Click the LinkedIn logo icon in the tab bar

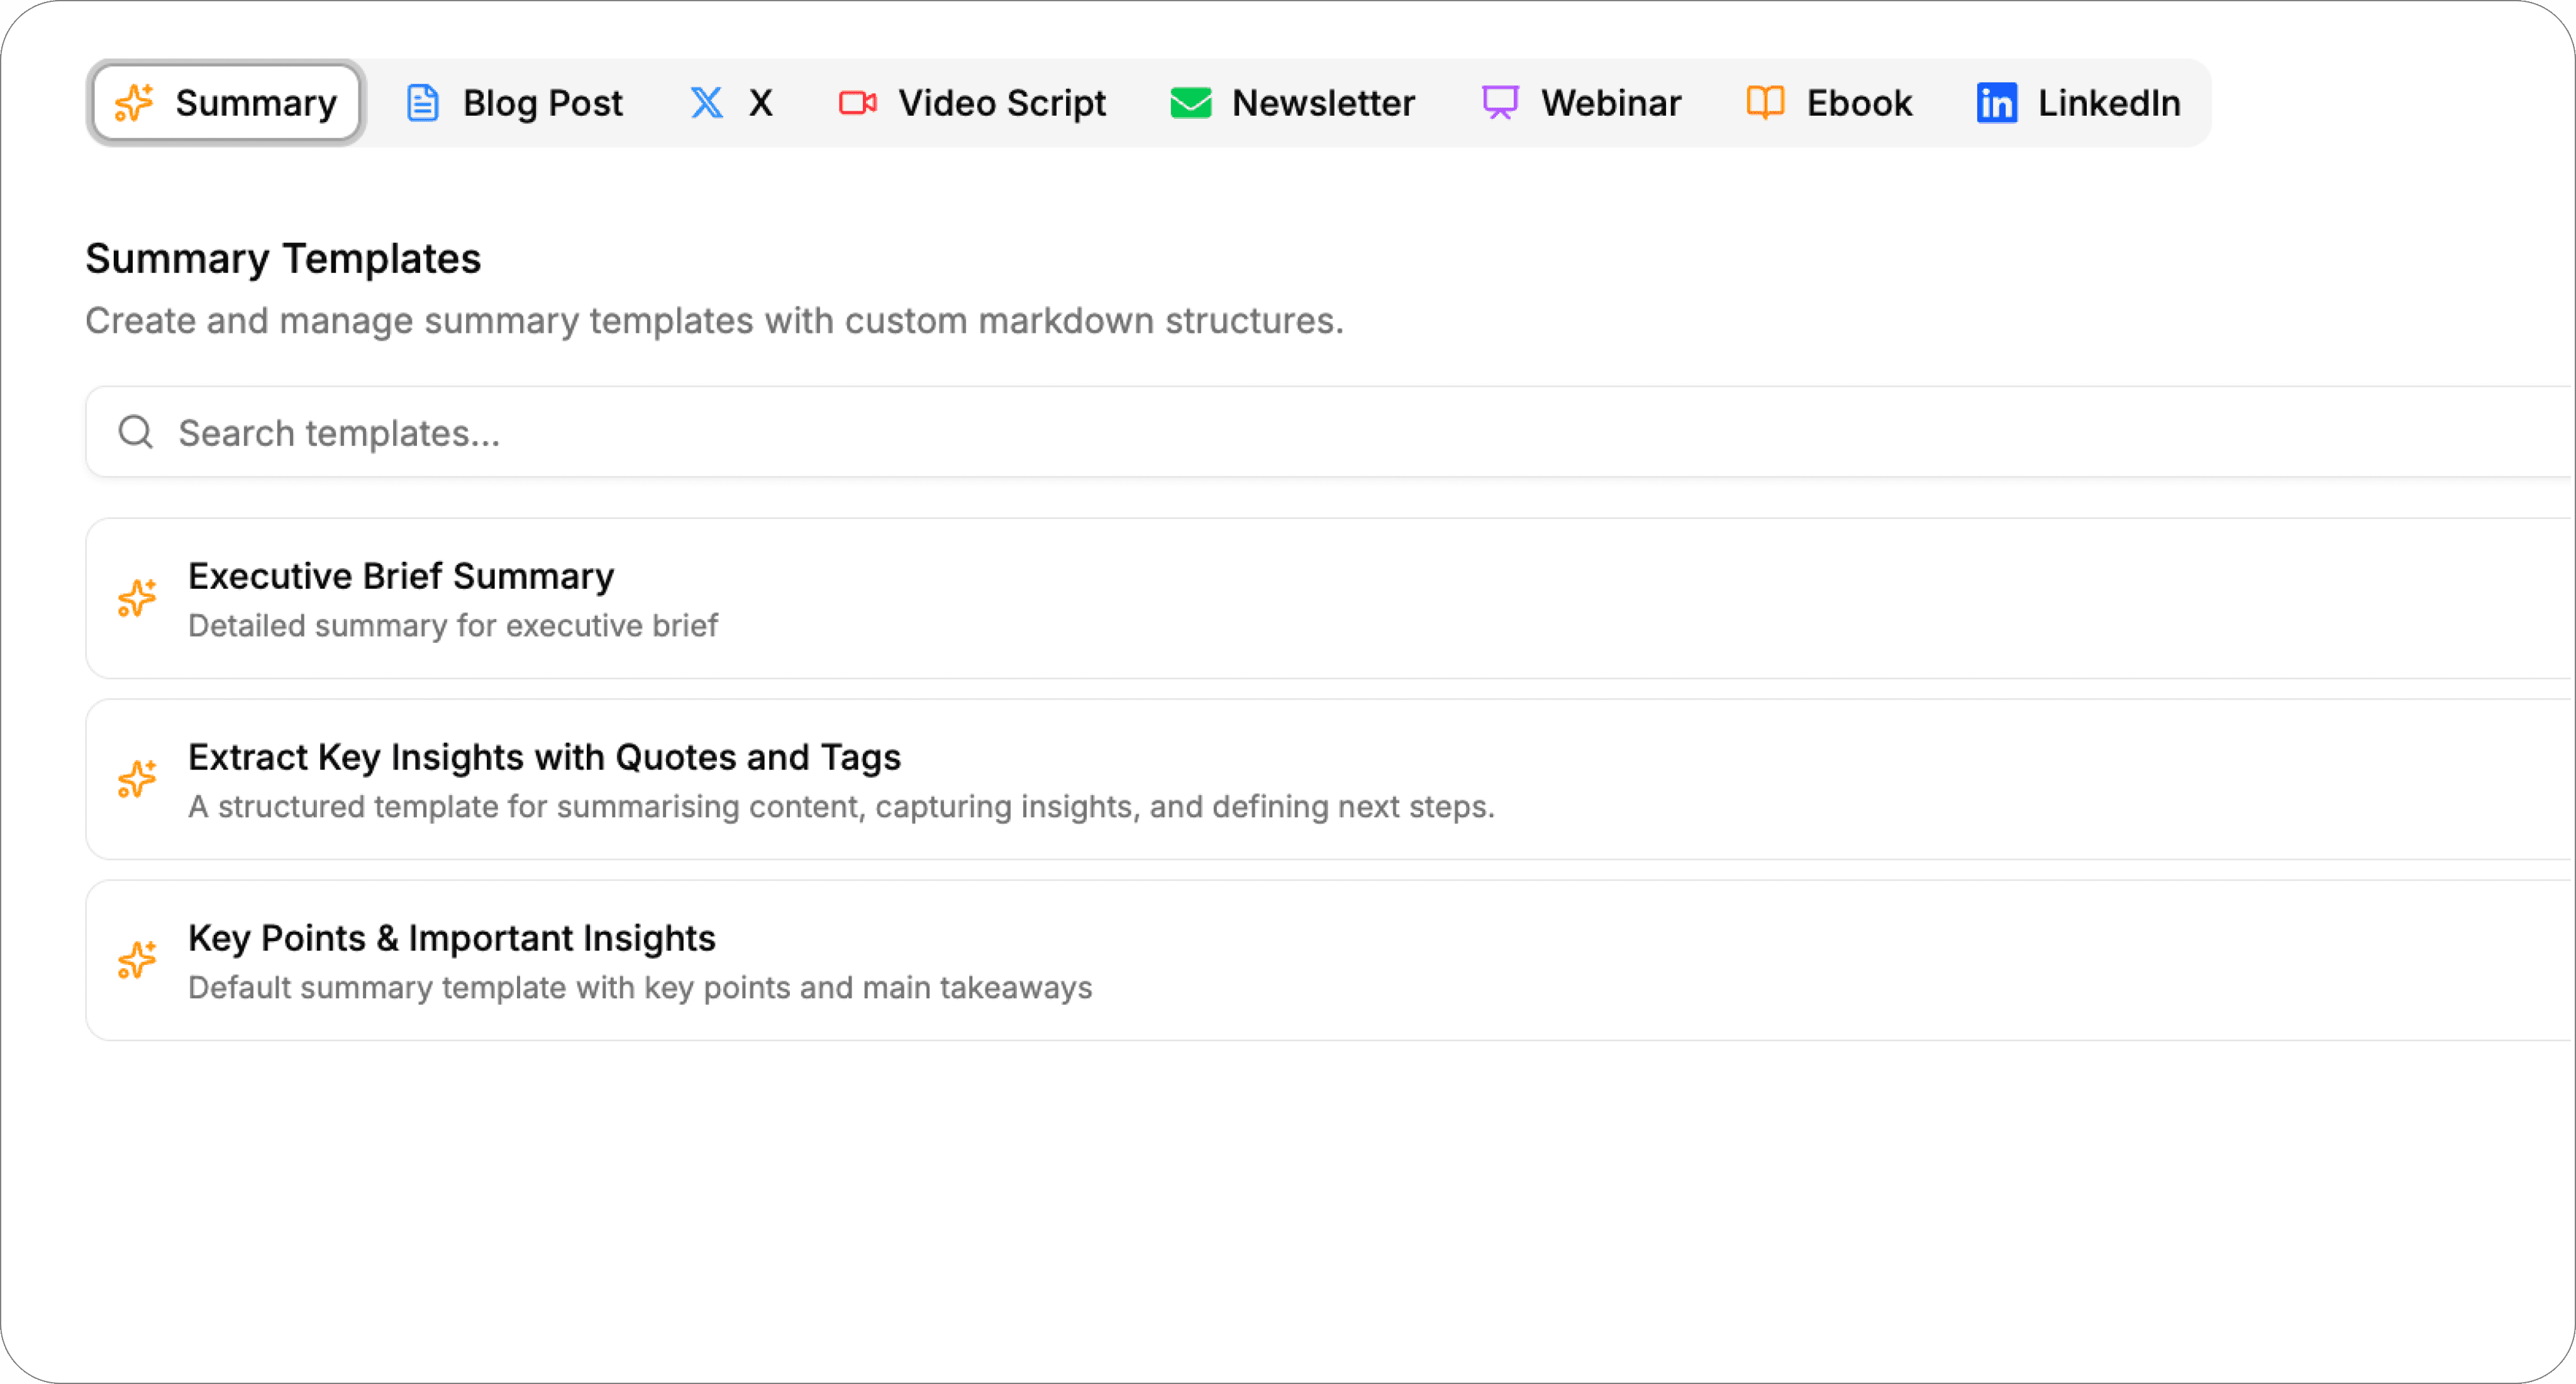tap(1995, 102)
